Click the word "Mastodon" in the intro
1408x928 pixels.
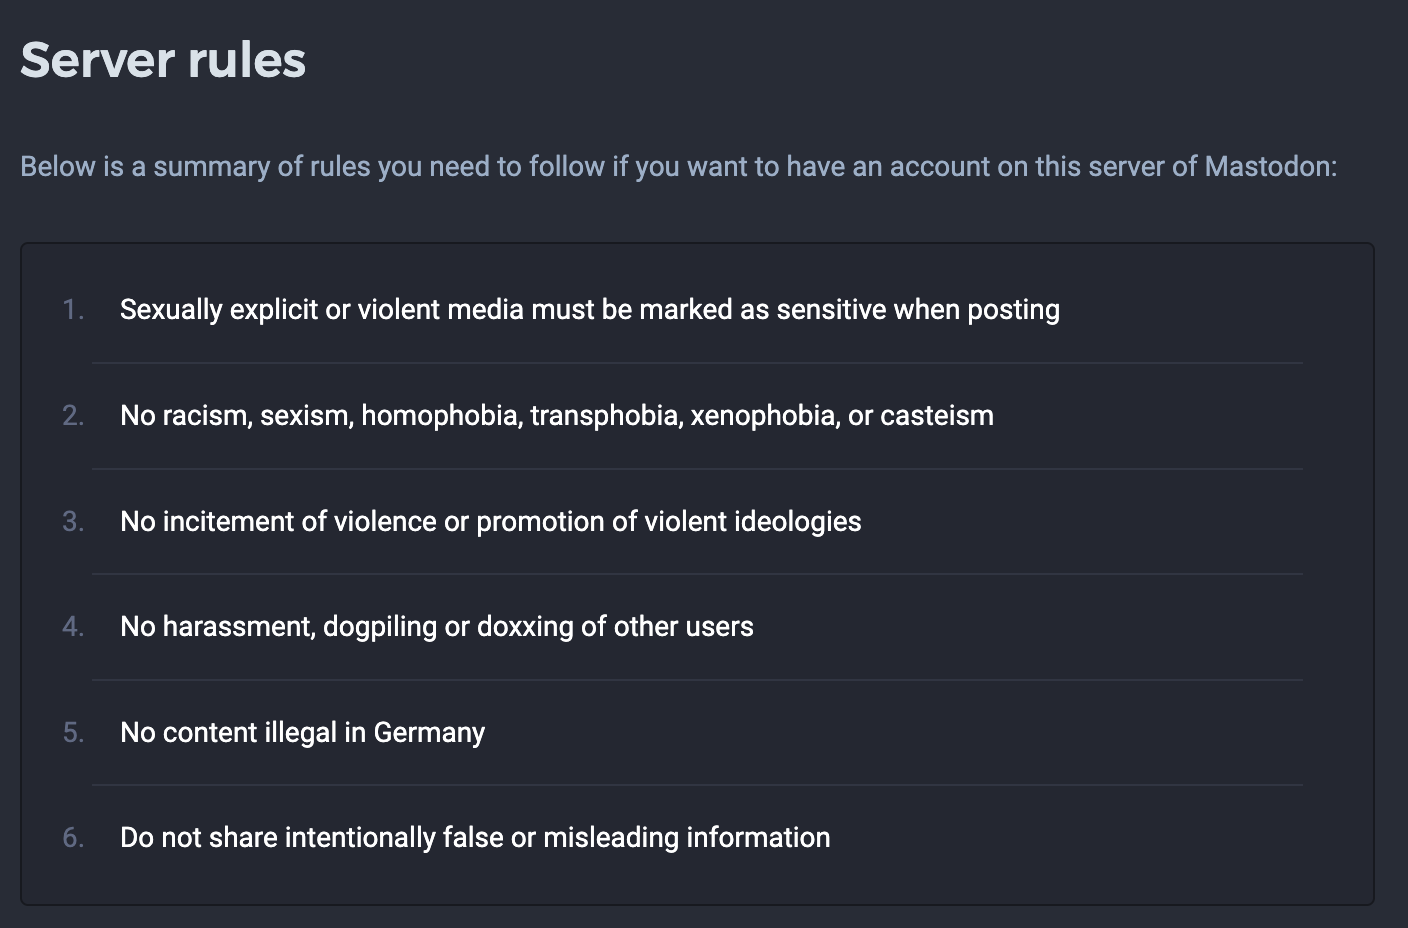[1269, 166]
